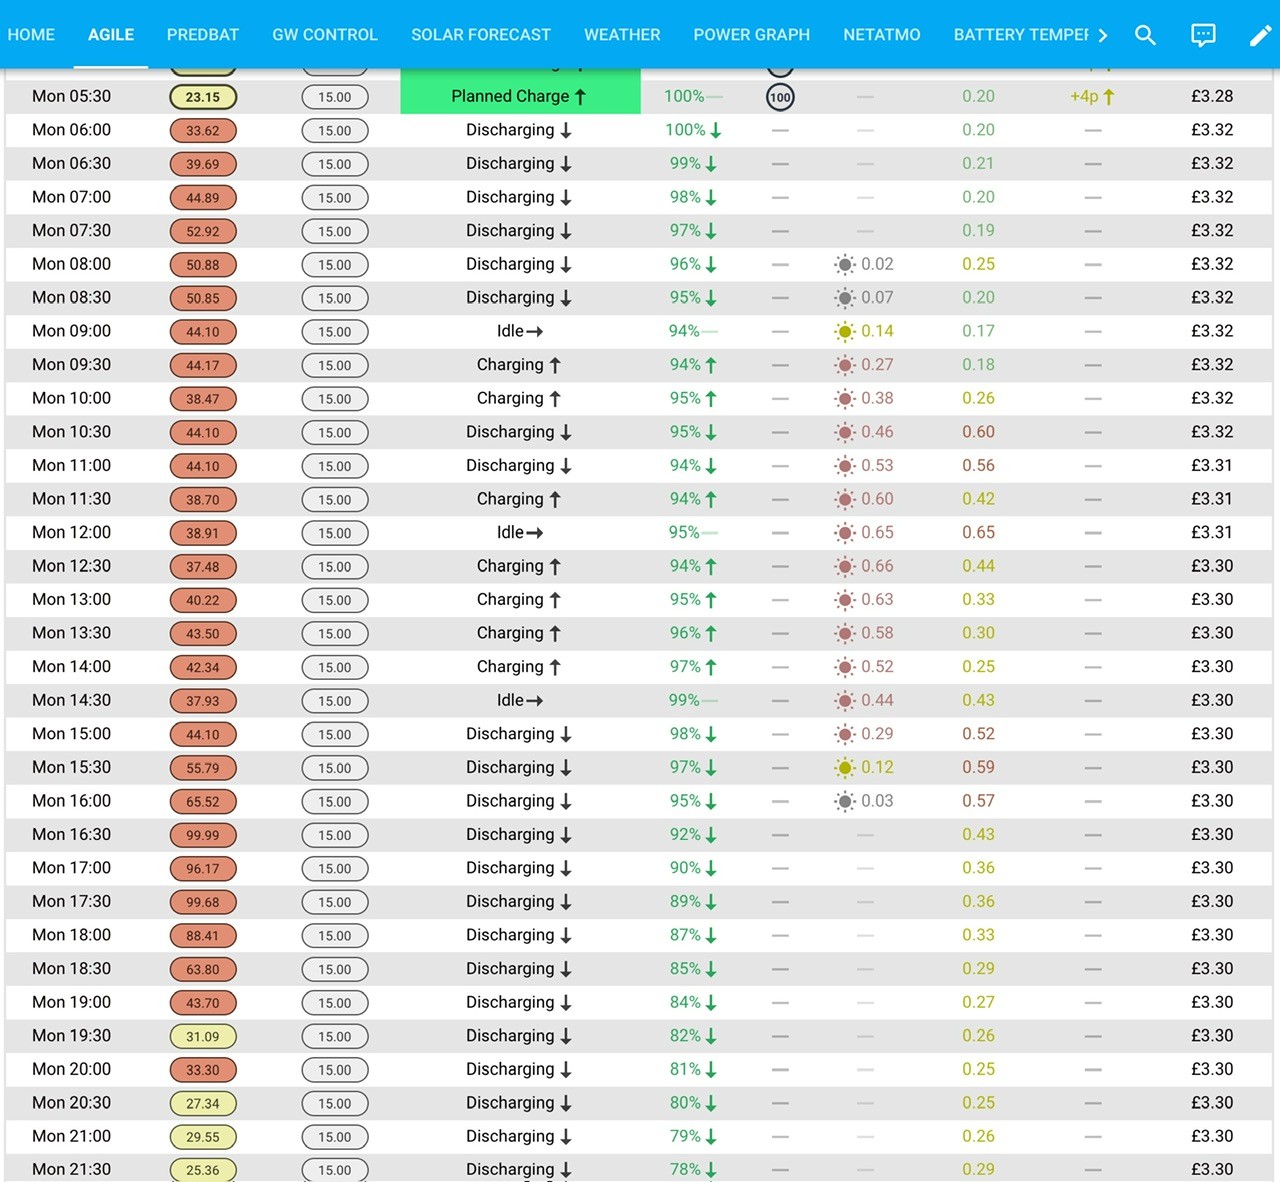Click the 99.99 import rate pill

tap(203, 835)
